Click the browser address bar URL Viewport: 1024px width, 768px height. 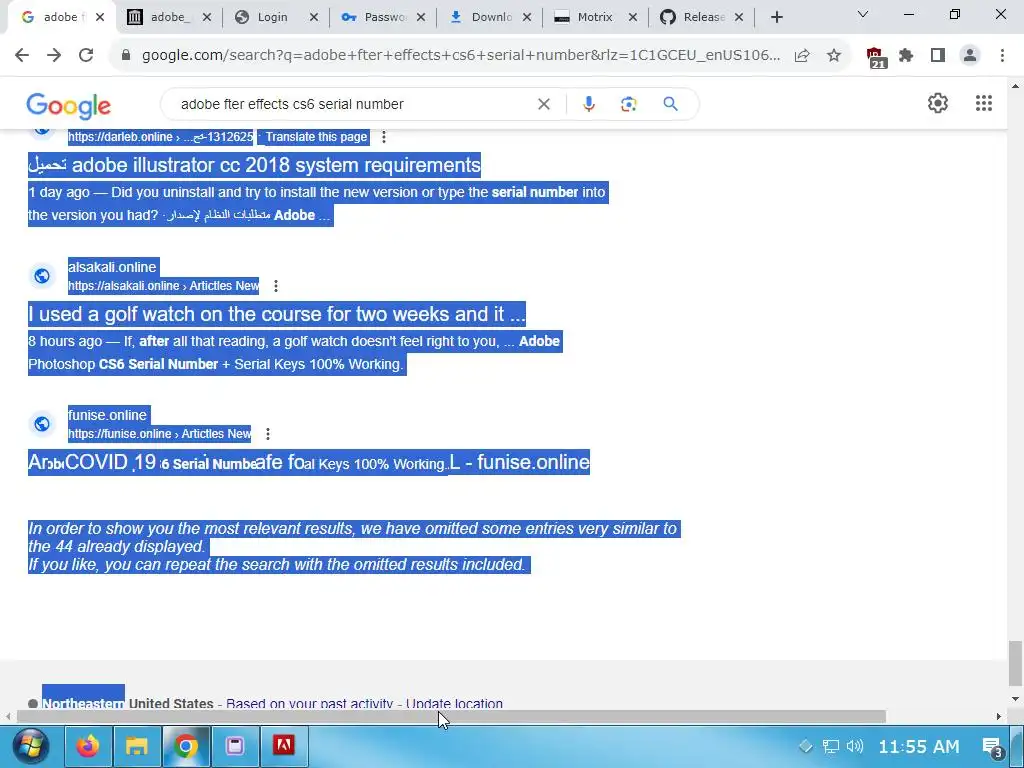[460, 56]
